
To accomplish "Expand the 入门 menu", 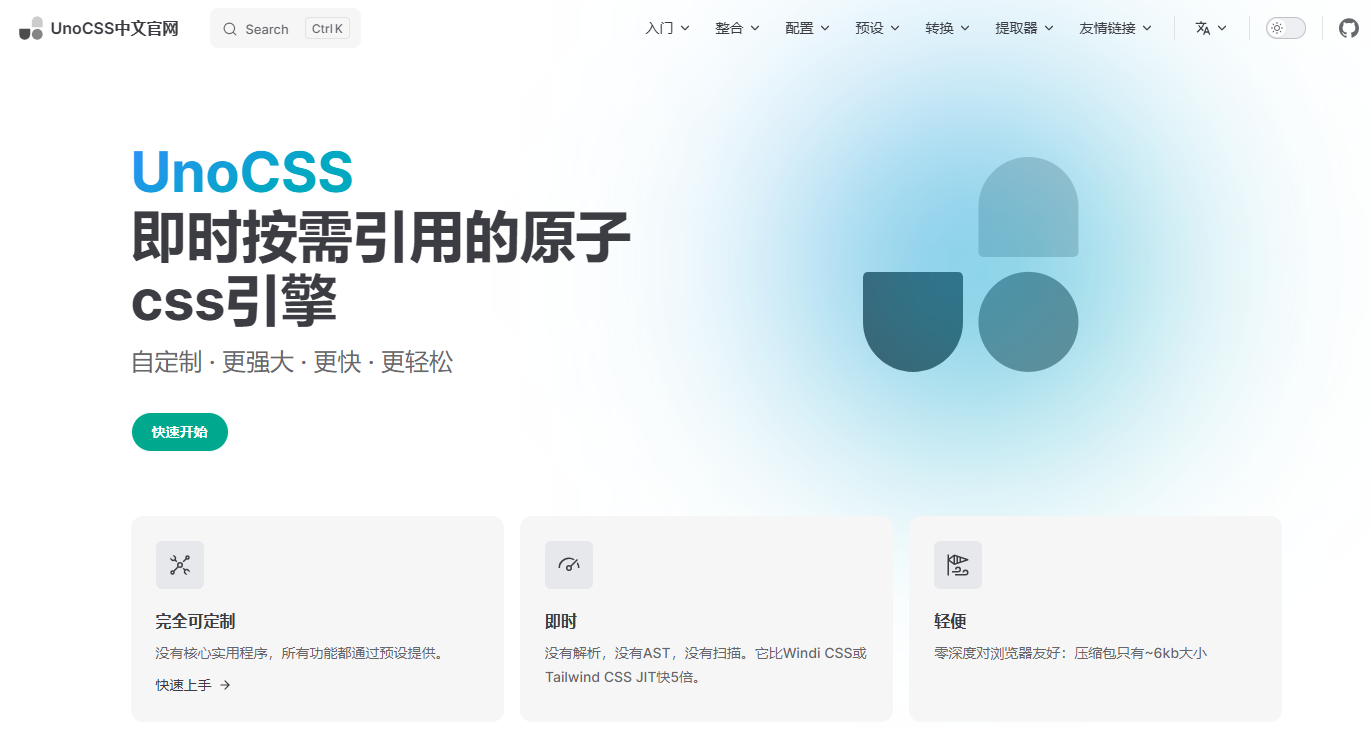I will tap(667, 28).
